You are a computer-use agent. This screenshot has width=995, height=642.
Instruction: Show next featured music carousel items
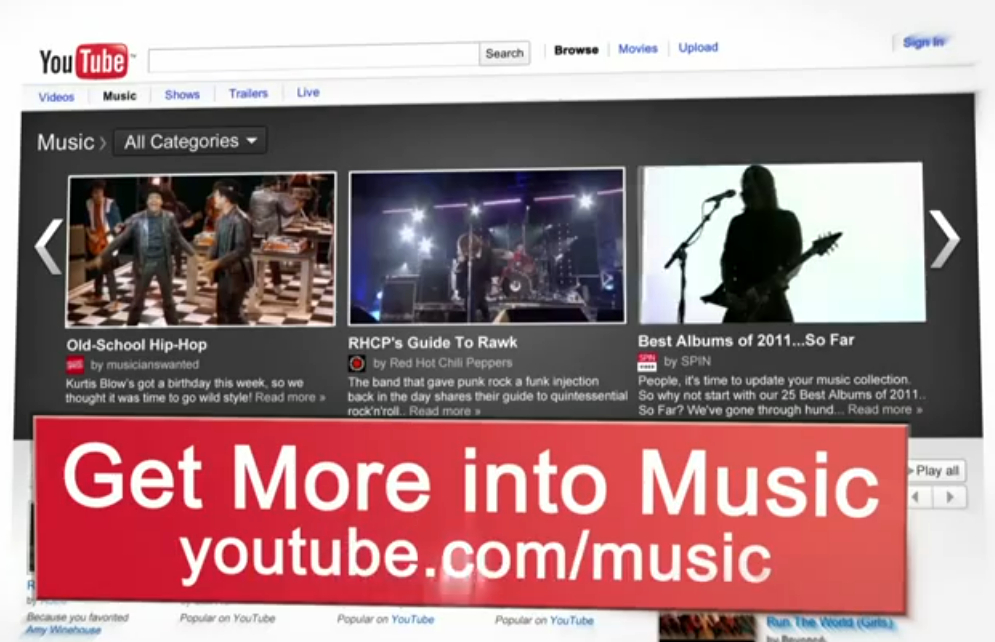pos(944,239)
